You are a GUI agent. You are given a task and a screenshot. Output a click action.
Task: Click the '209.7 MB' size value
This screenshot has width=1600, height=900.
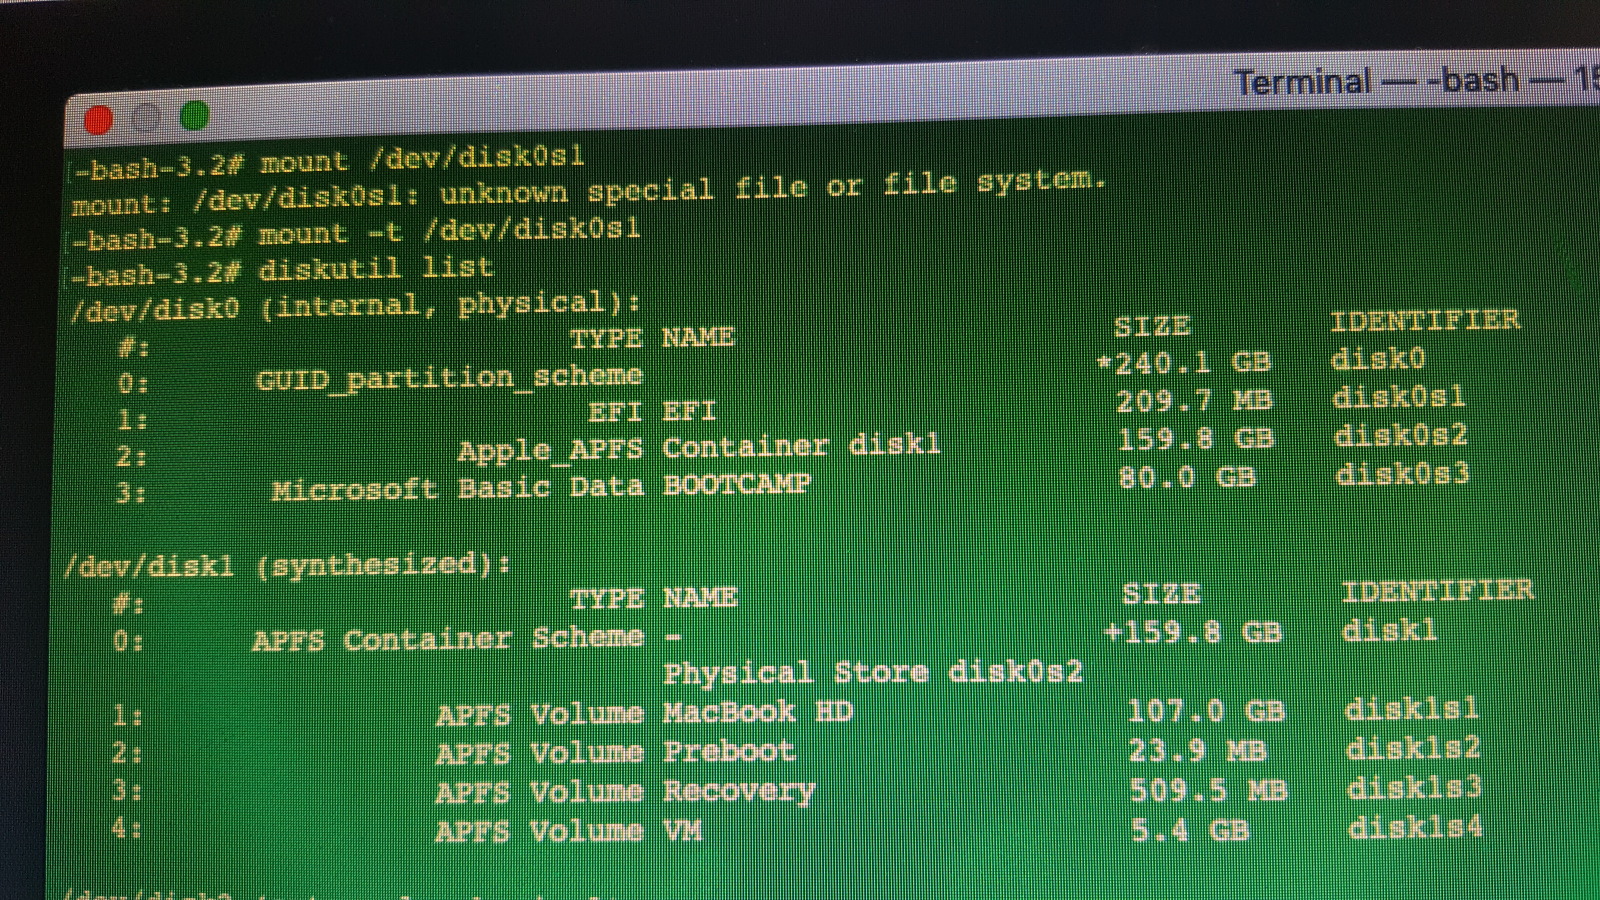tap(1194, 400)
